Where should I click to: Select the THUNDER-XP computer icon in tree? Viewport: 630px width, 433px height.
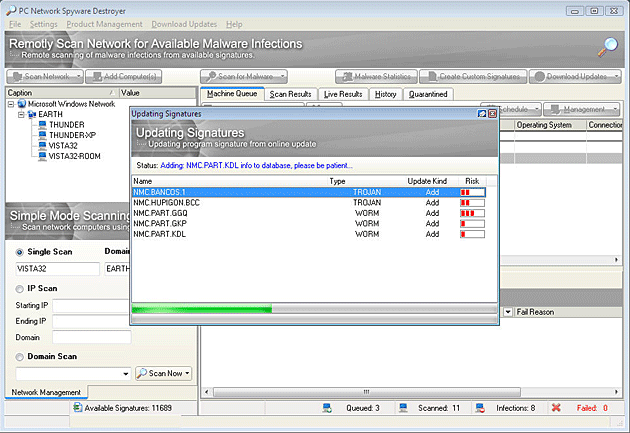click(41, 135)
